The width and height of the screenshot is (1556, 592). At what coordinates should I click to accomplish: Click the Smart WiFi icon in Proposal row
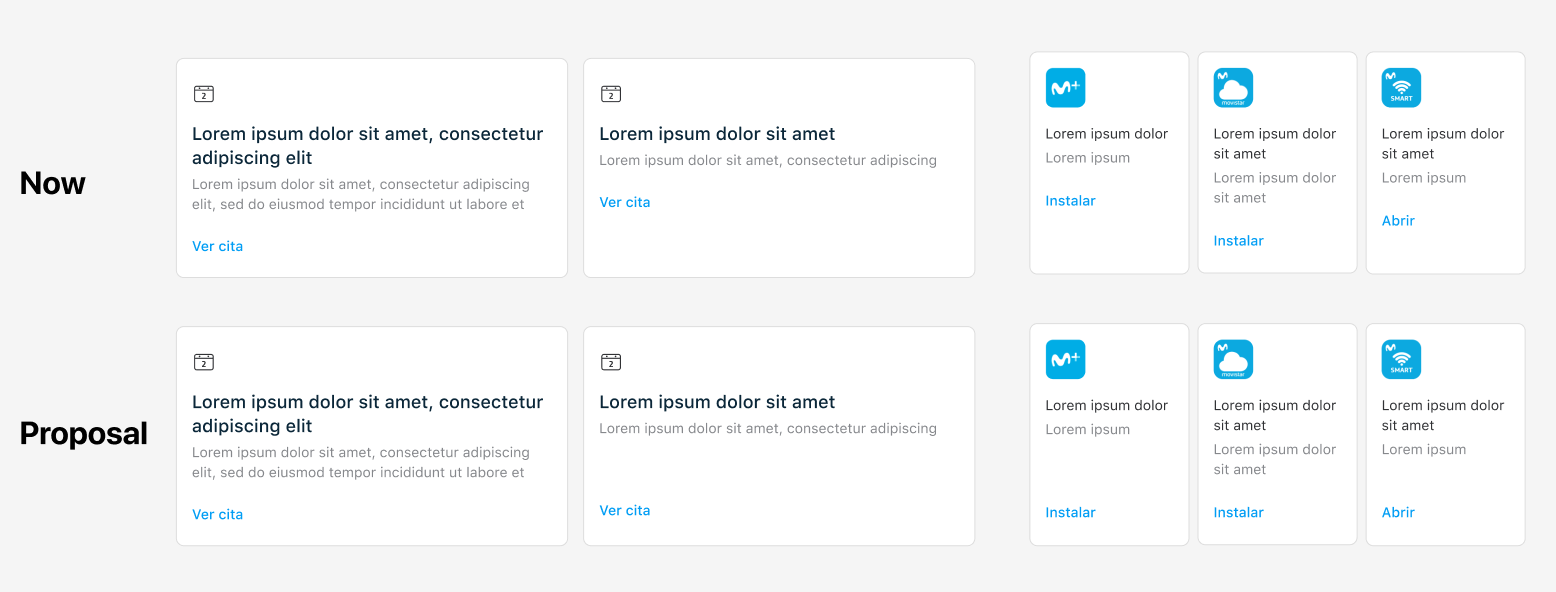tap(1401, 359)
